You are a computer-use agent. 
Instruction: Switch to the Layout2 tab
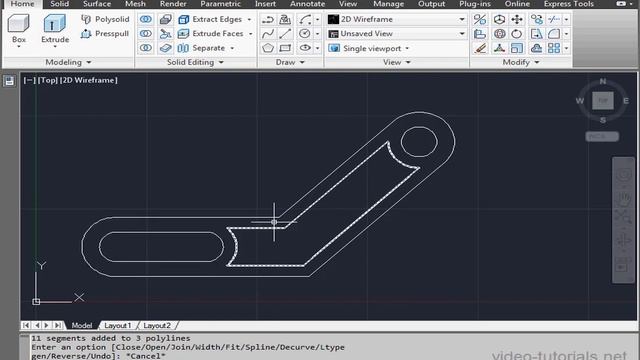(x=157, y=325)
